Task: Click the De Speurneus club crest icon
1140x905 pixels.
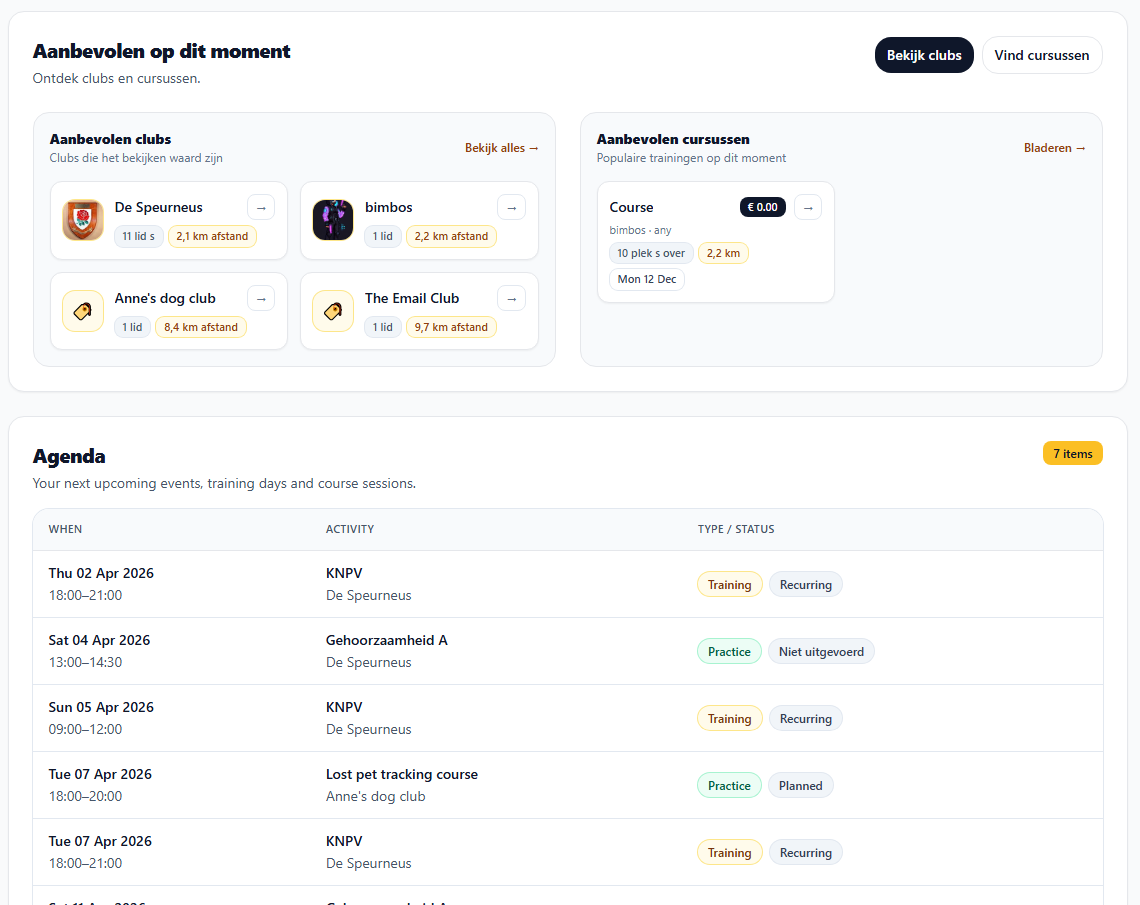Action: [82, 220]
